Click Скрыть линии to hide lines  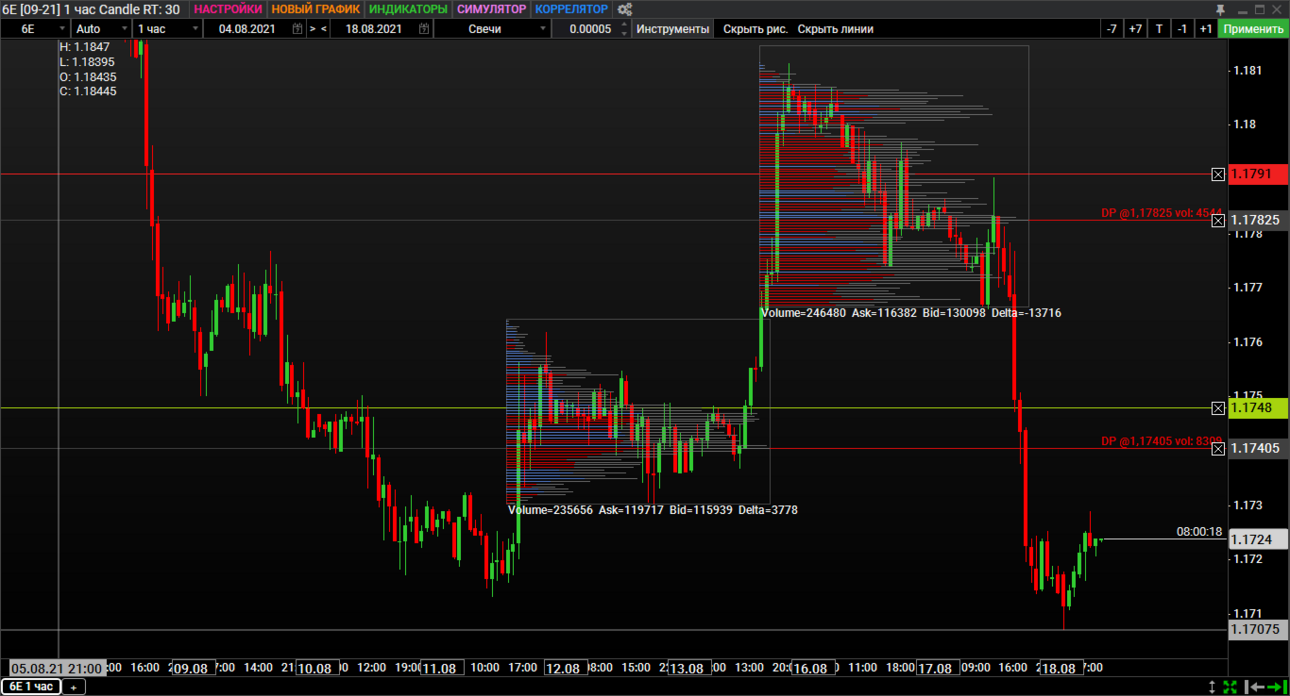(x=836, y=29)
